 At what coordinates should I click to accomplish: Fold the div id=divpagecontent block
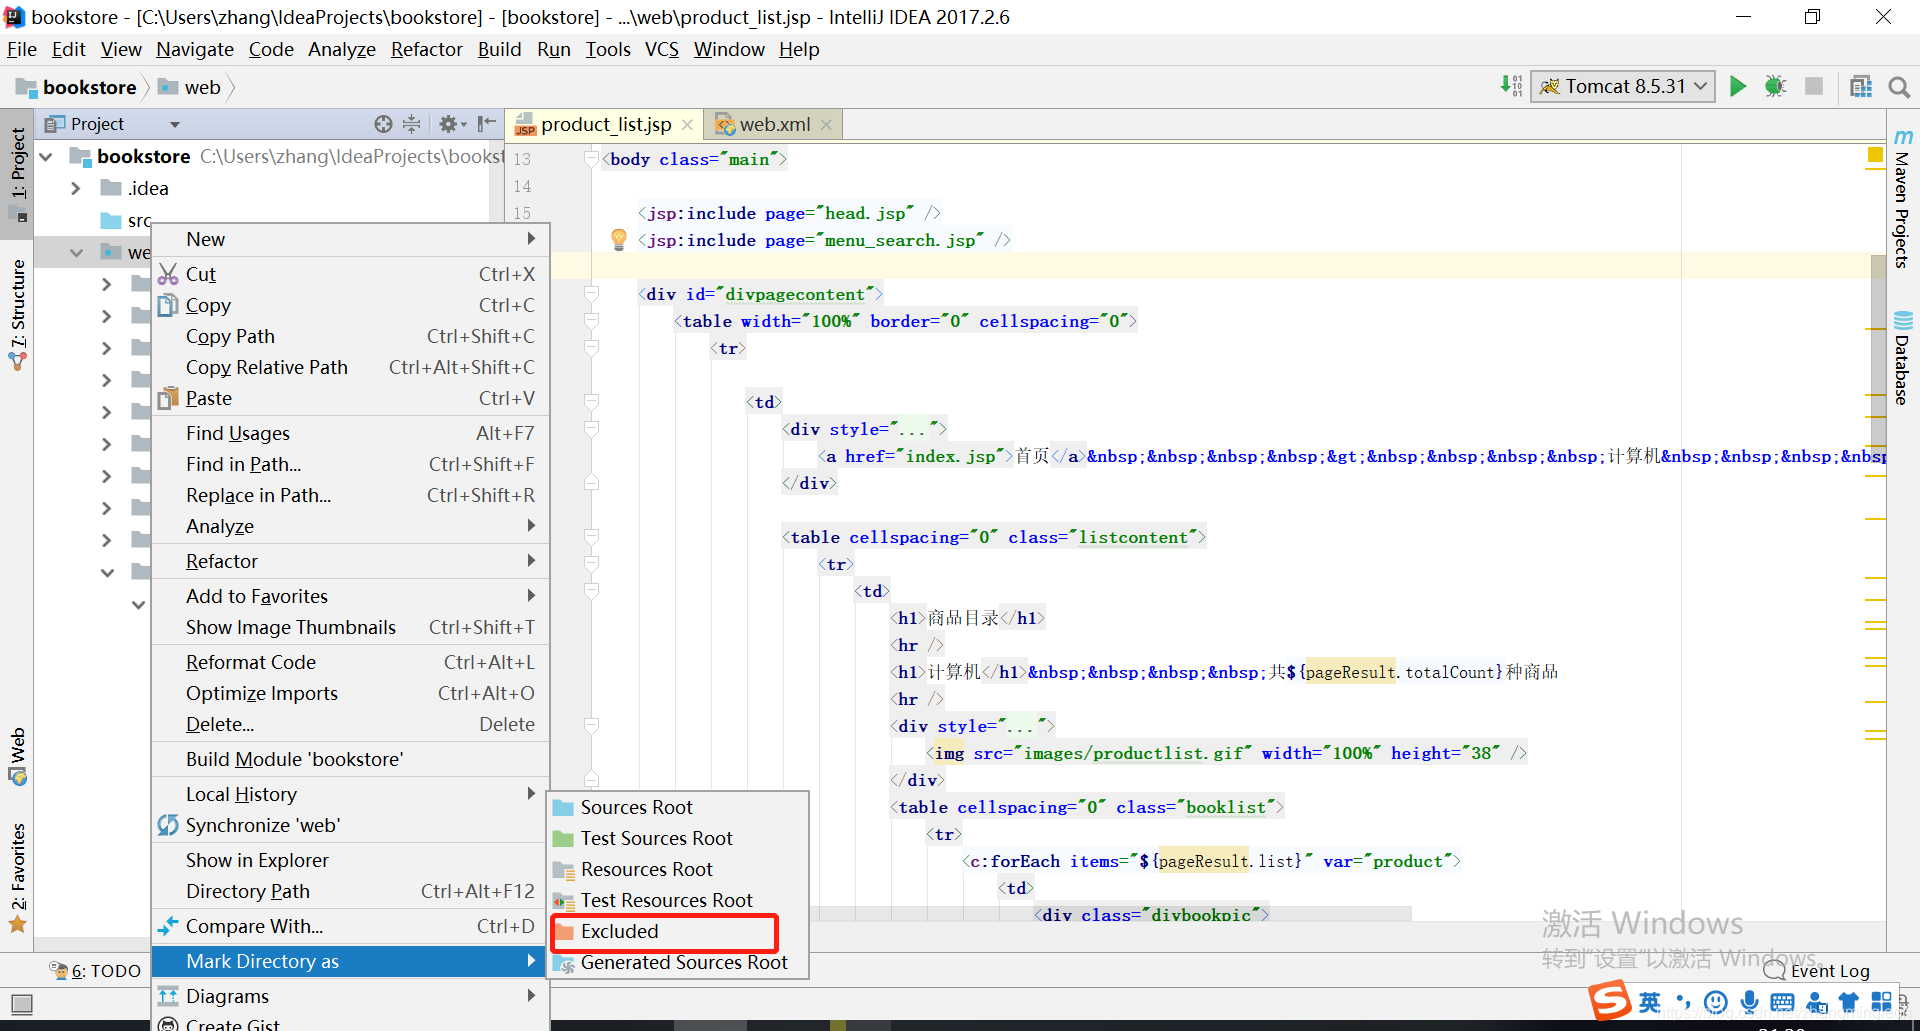coord(591,294)
